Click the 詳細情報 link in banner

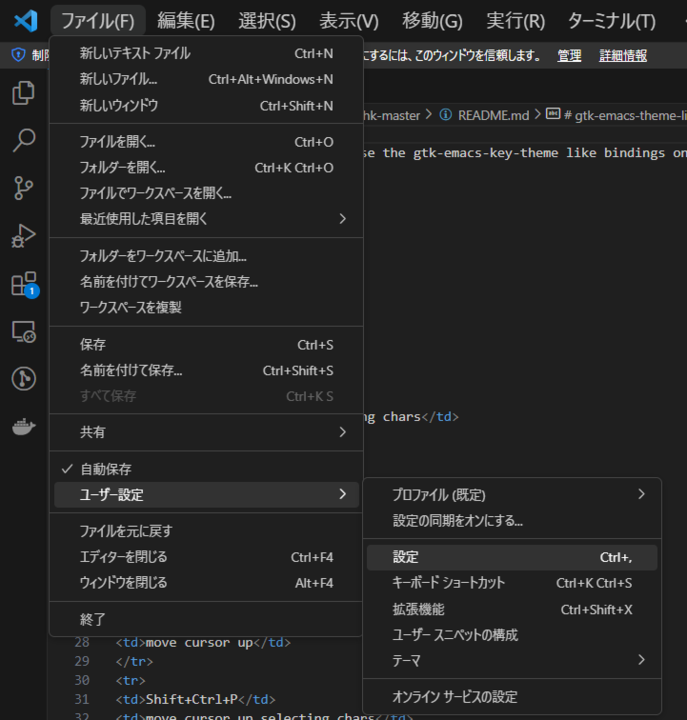click(623, 56)
